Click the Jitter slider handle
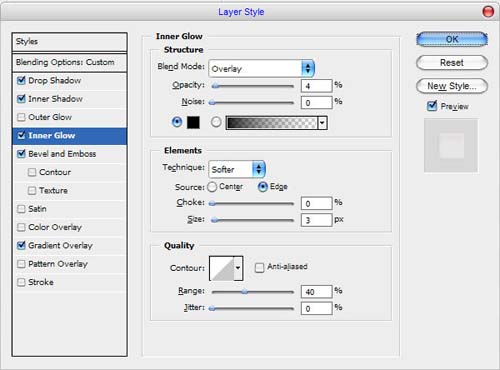500x370 pixels. 212,309
